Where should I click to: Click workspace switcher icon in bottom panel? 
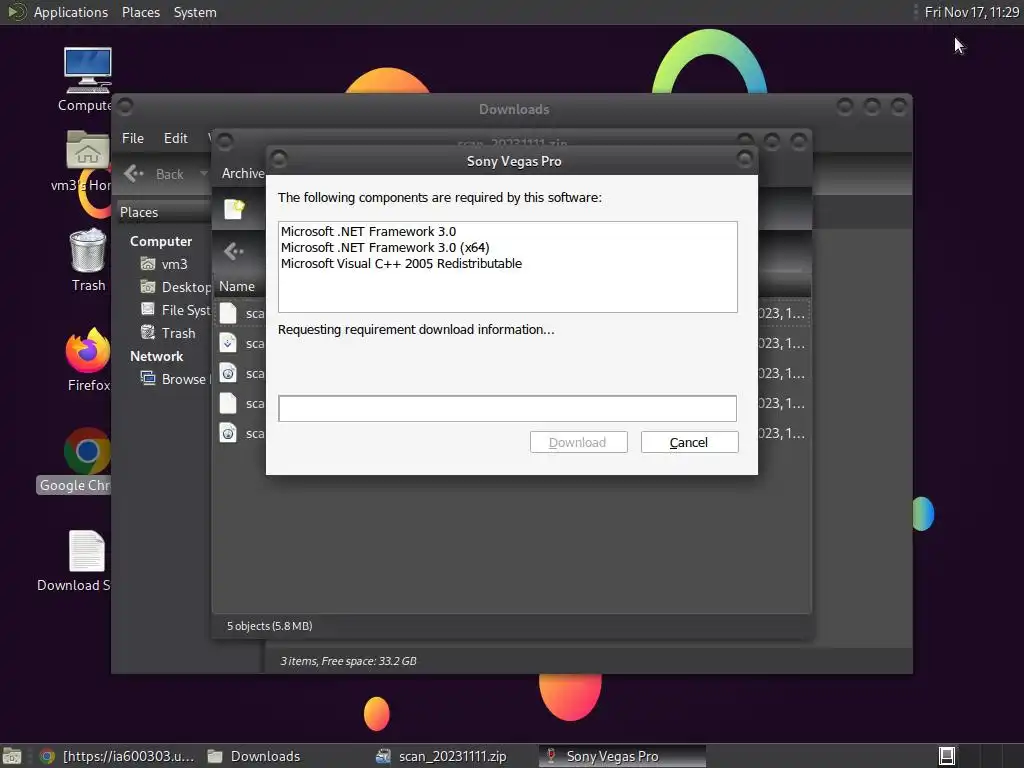click(946, 756)
